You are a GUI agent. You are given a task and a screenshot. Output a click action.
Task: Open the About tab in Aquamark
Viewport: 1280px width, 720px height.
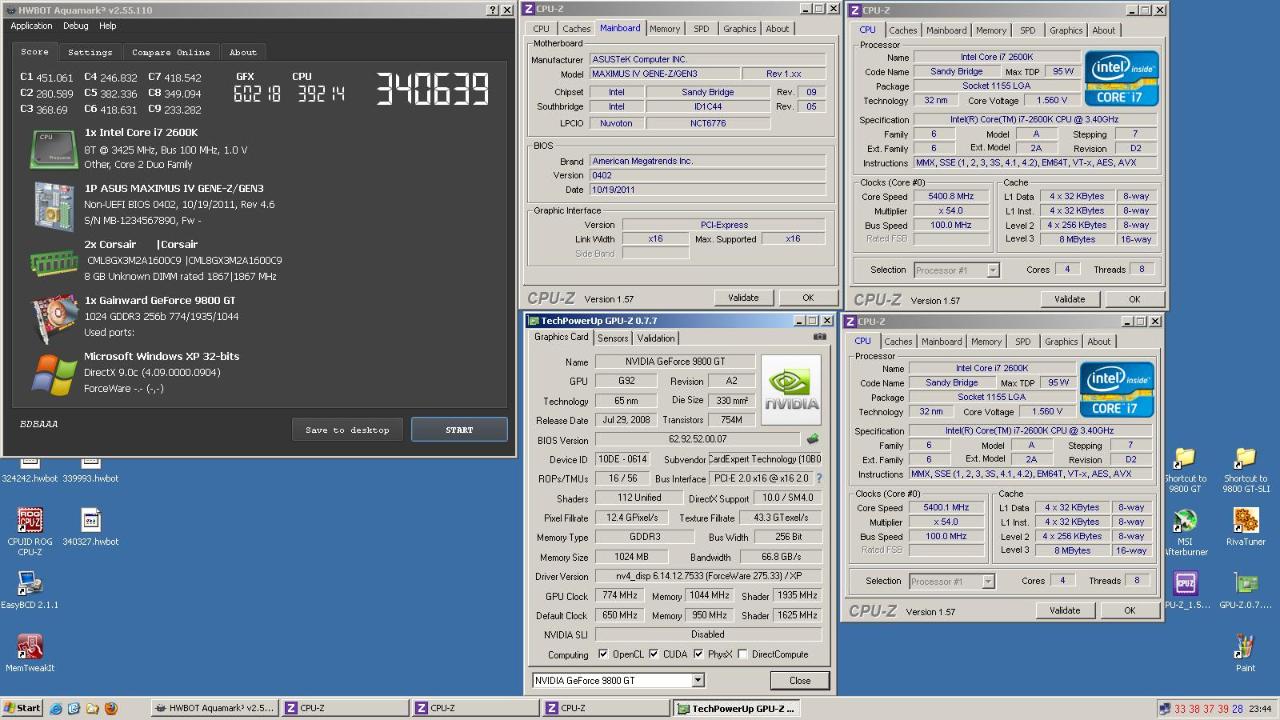pyautogui.click(x=243, y=52)
